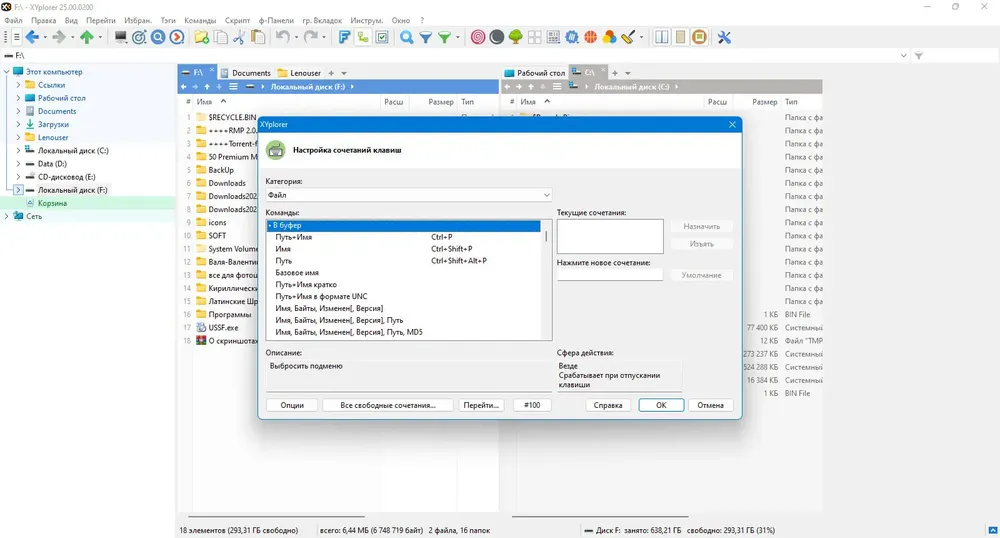The image size is (1000, 538).
Task: Select the Базовое имя command row
Action: coord(404,273)
